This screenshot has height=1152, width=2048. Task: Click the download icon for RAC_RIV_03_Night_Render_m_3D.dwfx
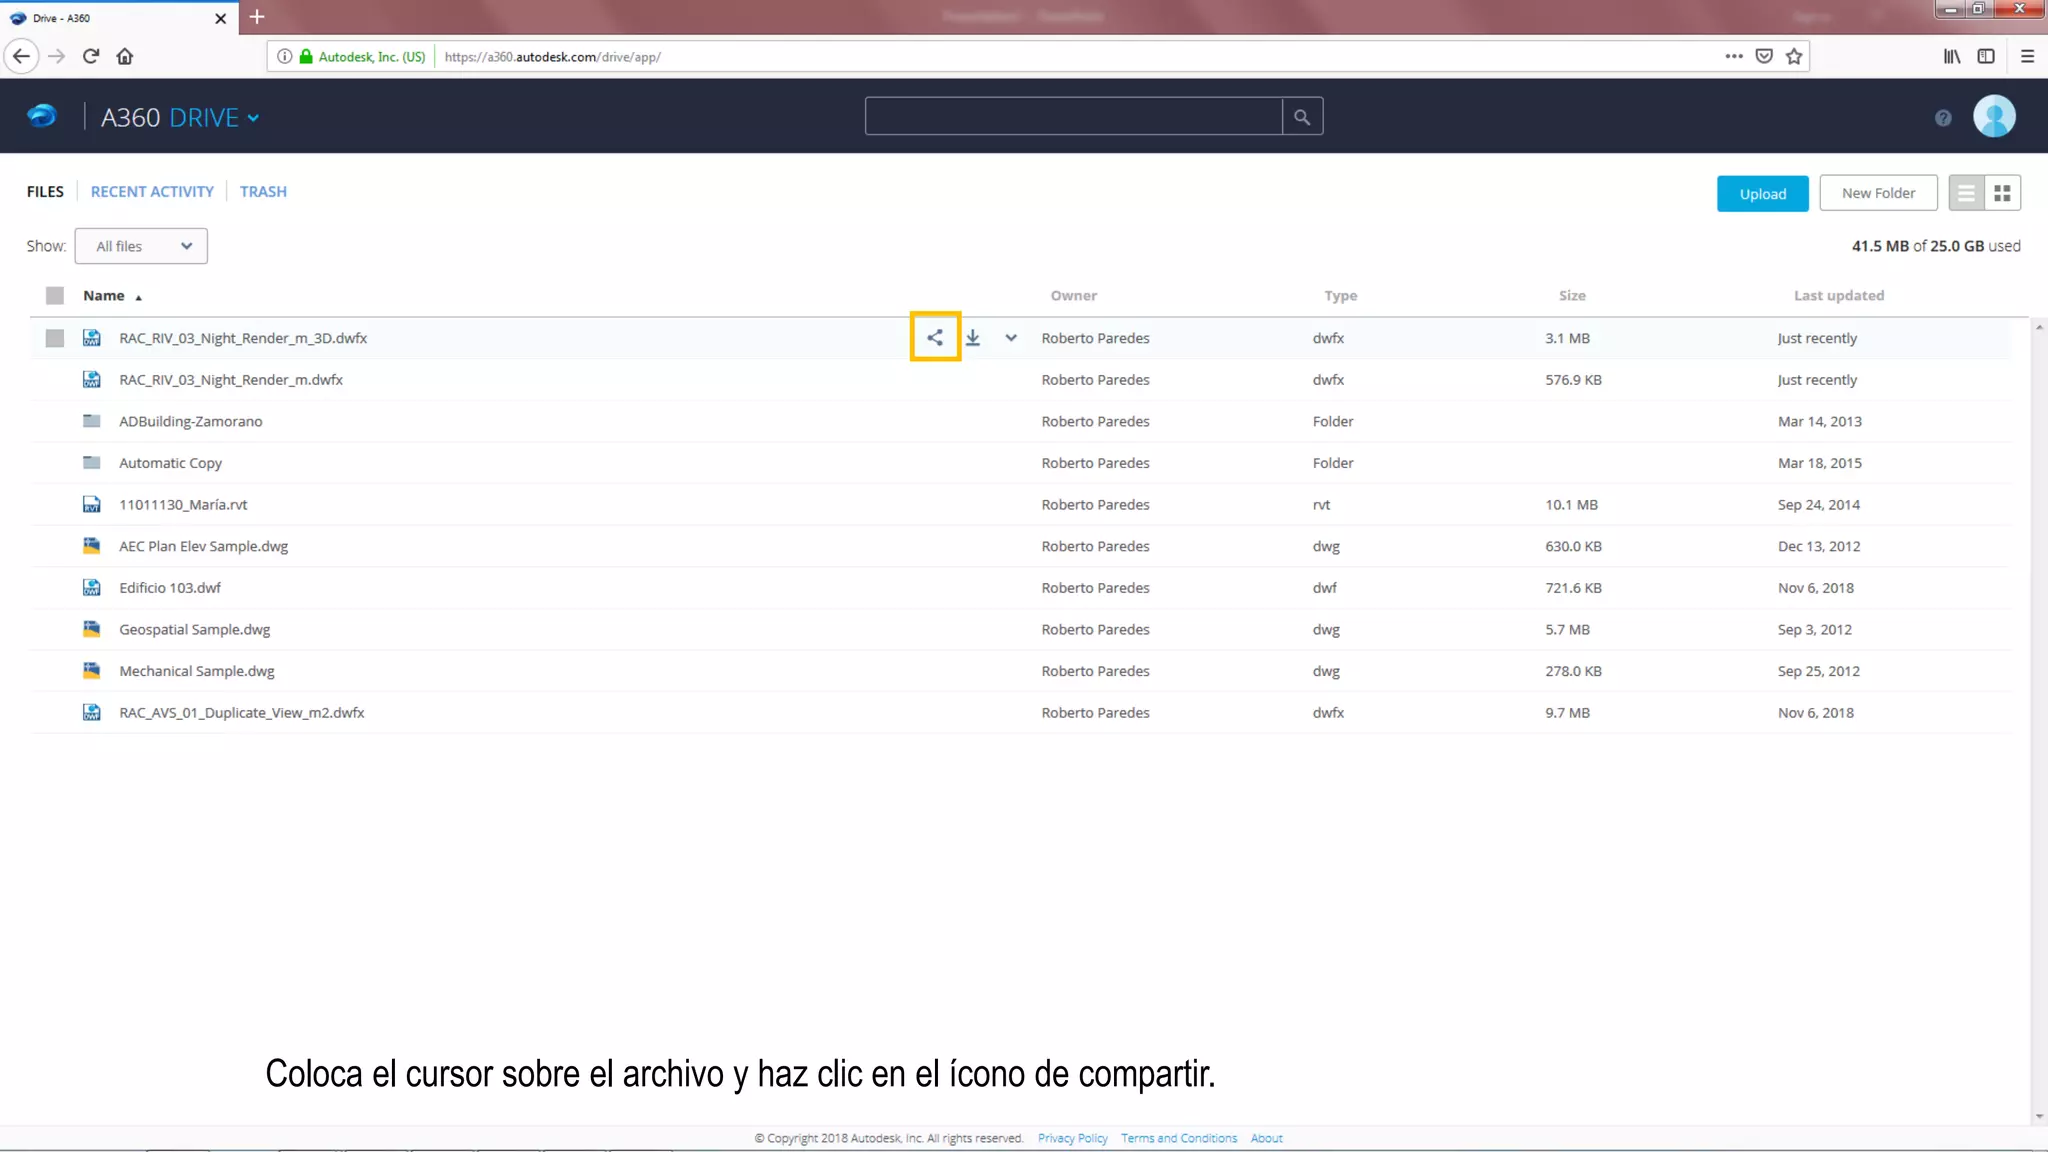pyautogui.click(x=972, y=338)
